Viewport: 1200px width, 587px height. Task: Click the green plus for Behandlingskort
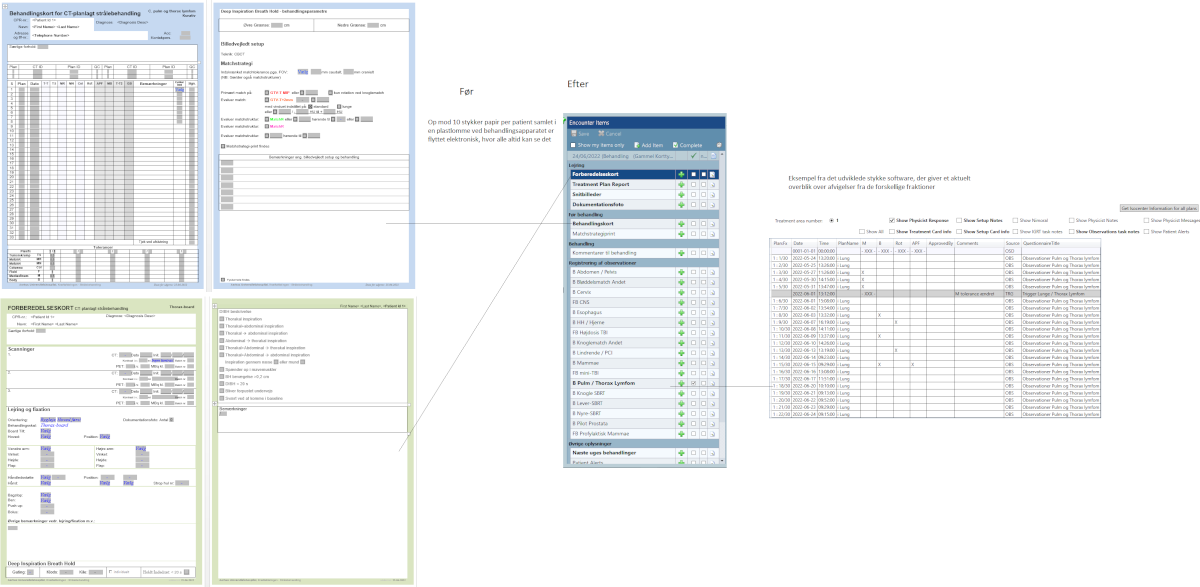pos(681,224)
